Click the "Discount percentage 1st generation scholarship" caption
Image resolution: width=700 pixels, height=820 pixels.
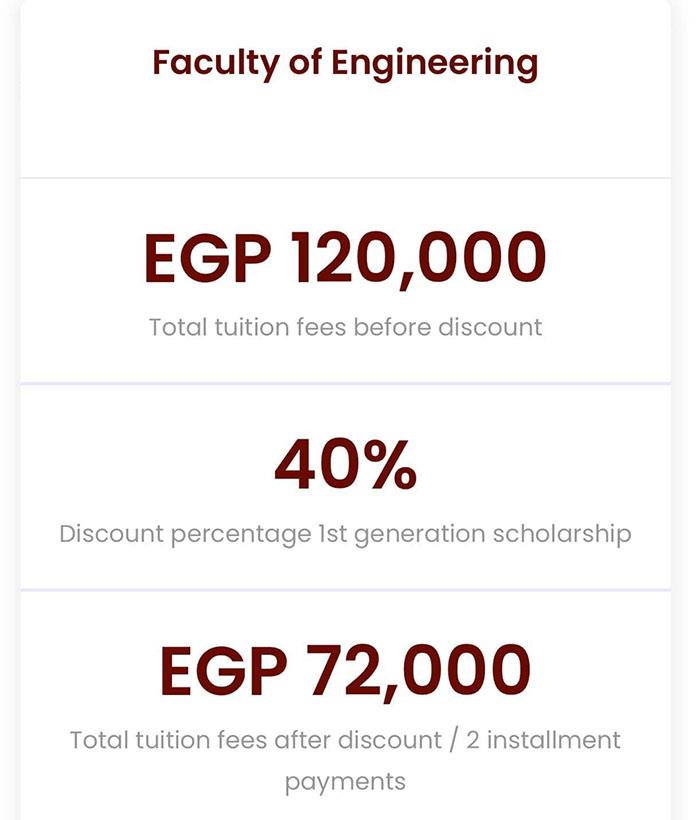coord(345,534)
